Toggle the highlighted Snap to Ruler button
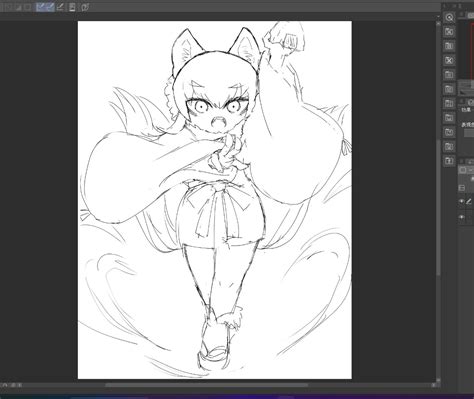Screen dimensions: 474x399 click(x=41, y=7)
